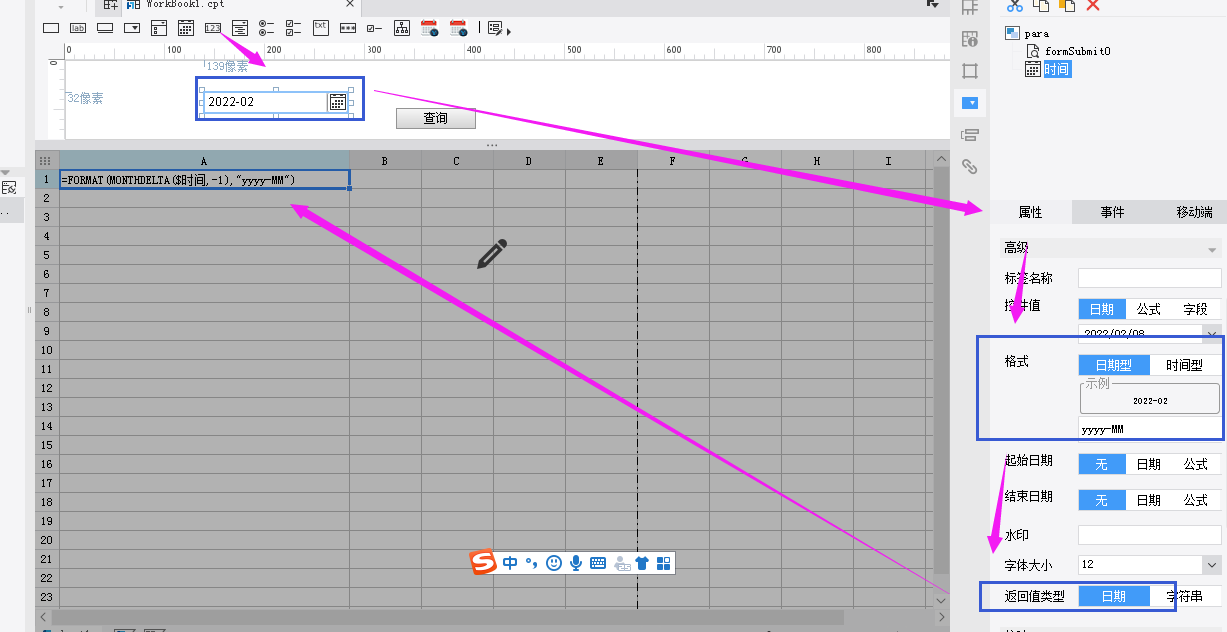1227x632 pixels.
Task: Select the date widget in parameter toolbar
Action: pos(186,28)
